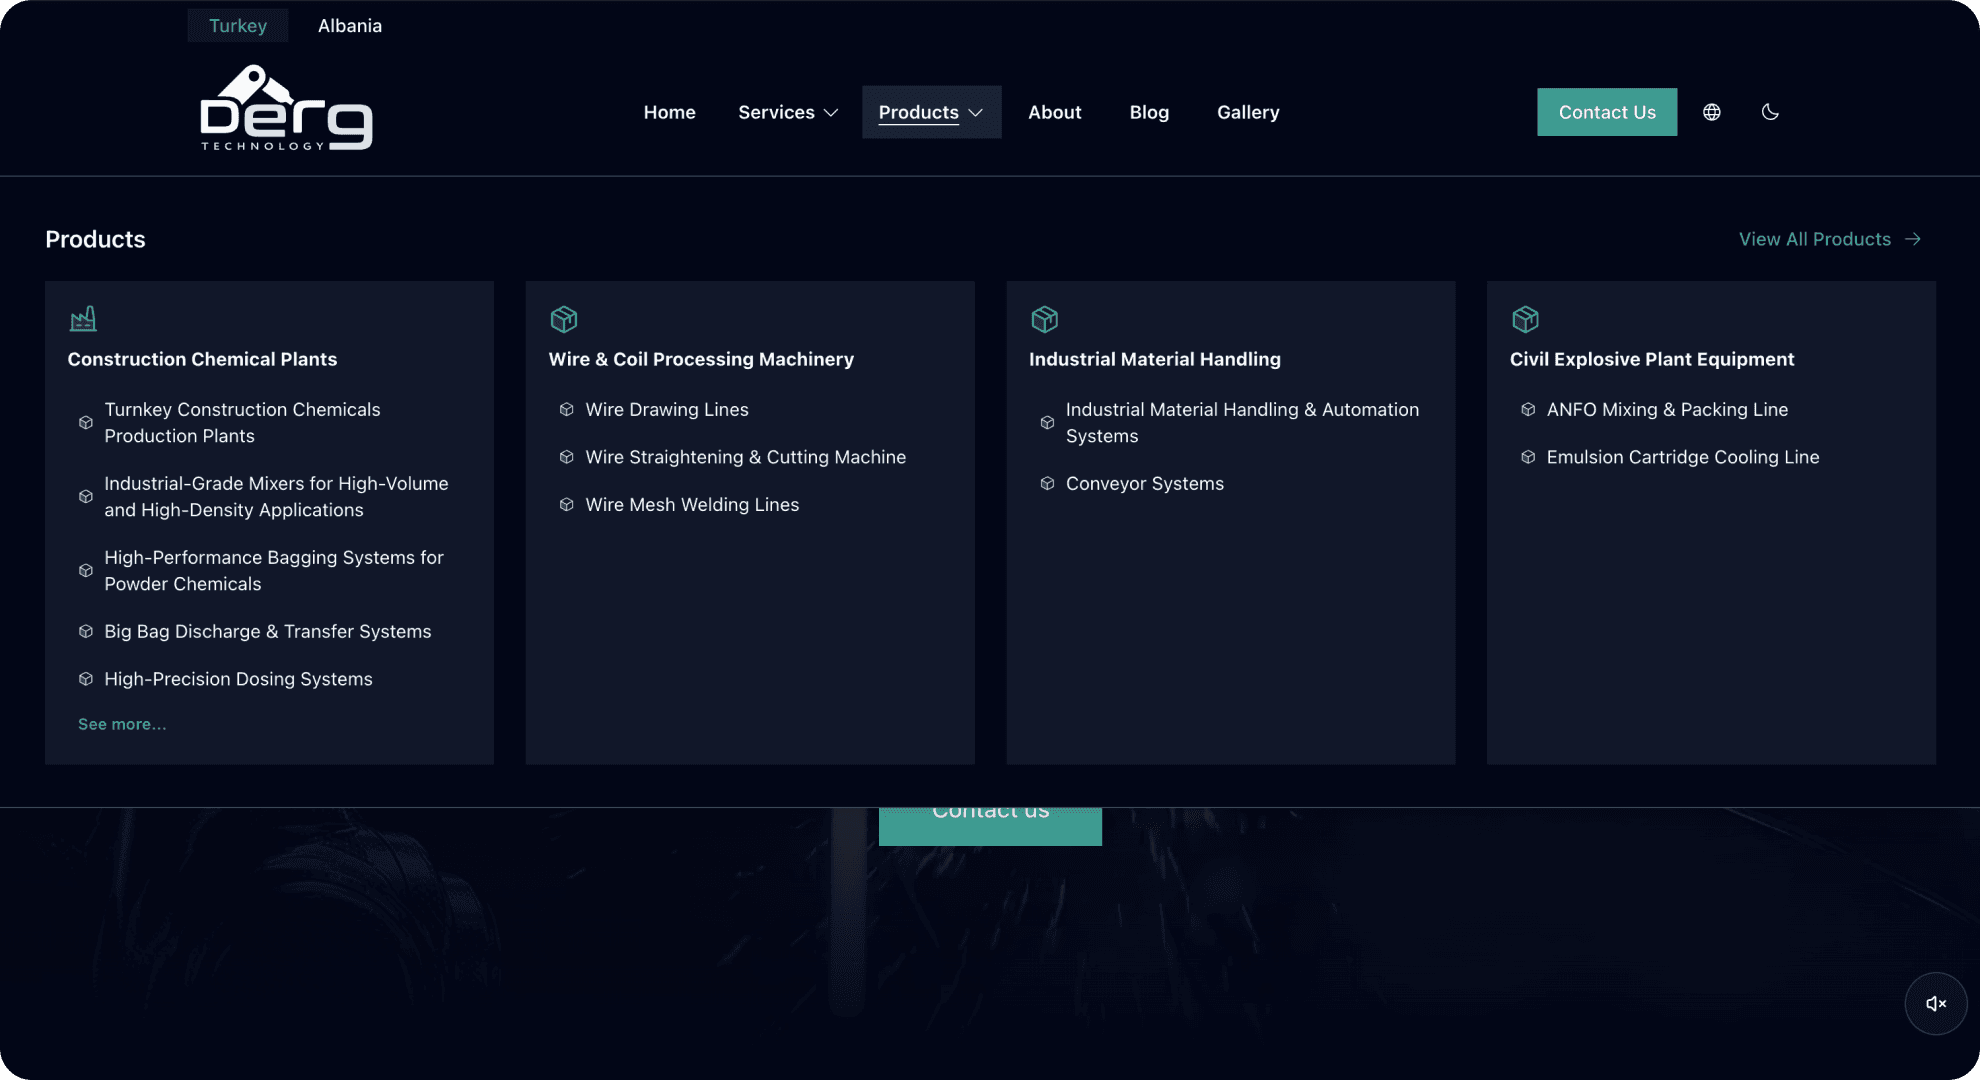
Task: Click the cube icon above Wire & Coil Processing Machinery
Action: (x=564, y=319)
